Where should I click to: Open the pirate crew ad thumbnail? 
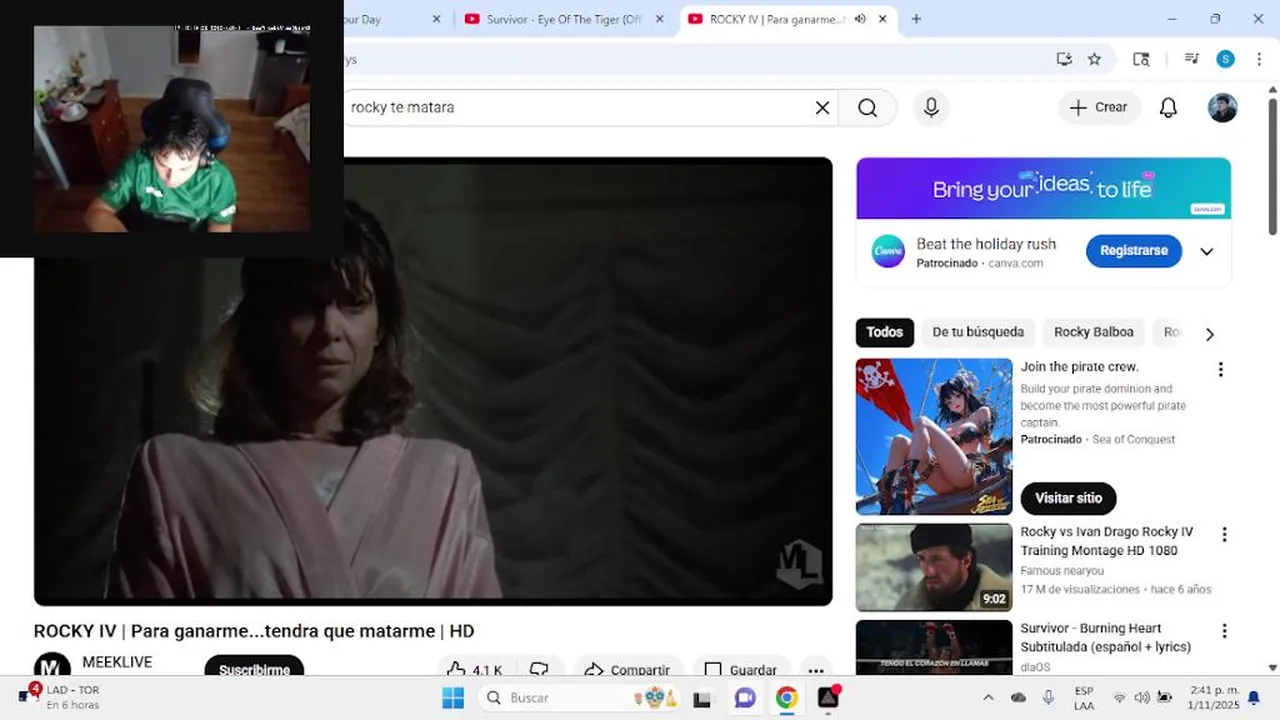click(934, 436)
